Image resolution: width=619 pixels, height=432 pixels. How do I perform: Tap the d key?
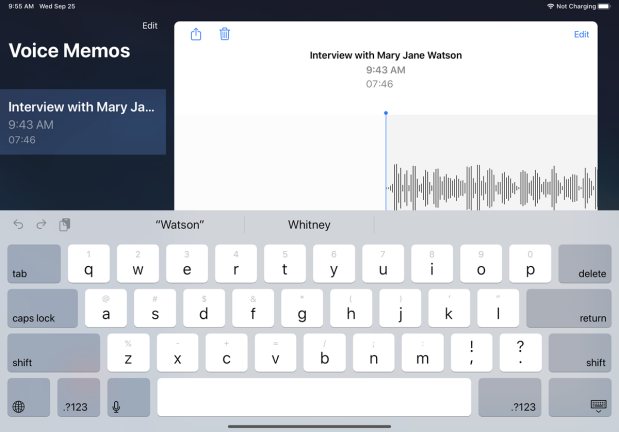pos(204,308)
